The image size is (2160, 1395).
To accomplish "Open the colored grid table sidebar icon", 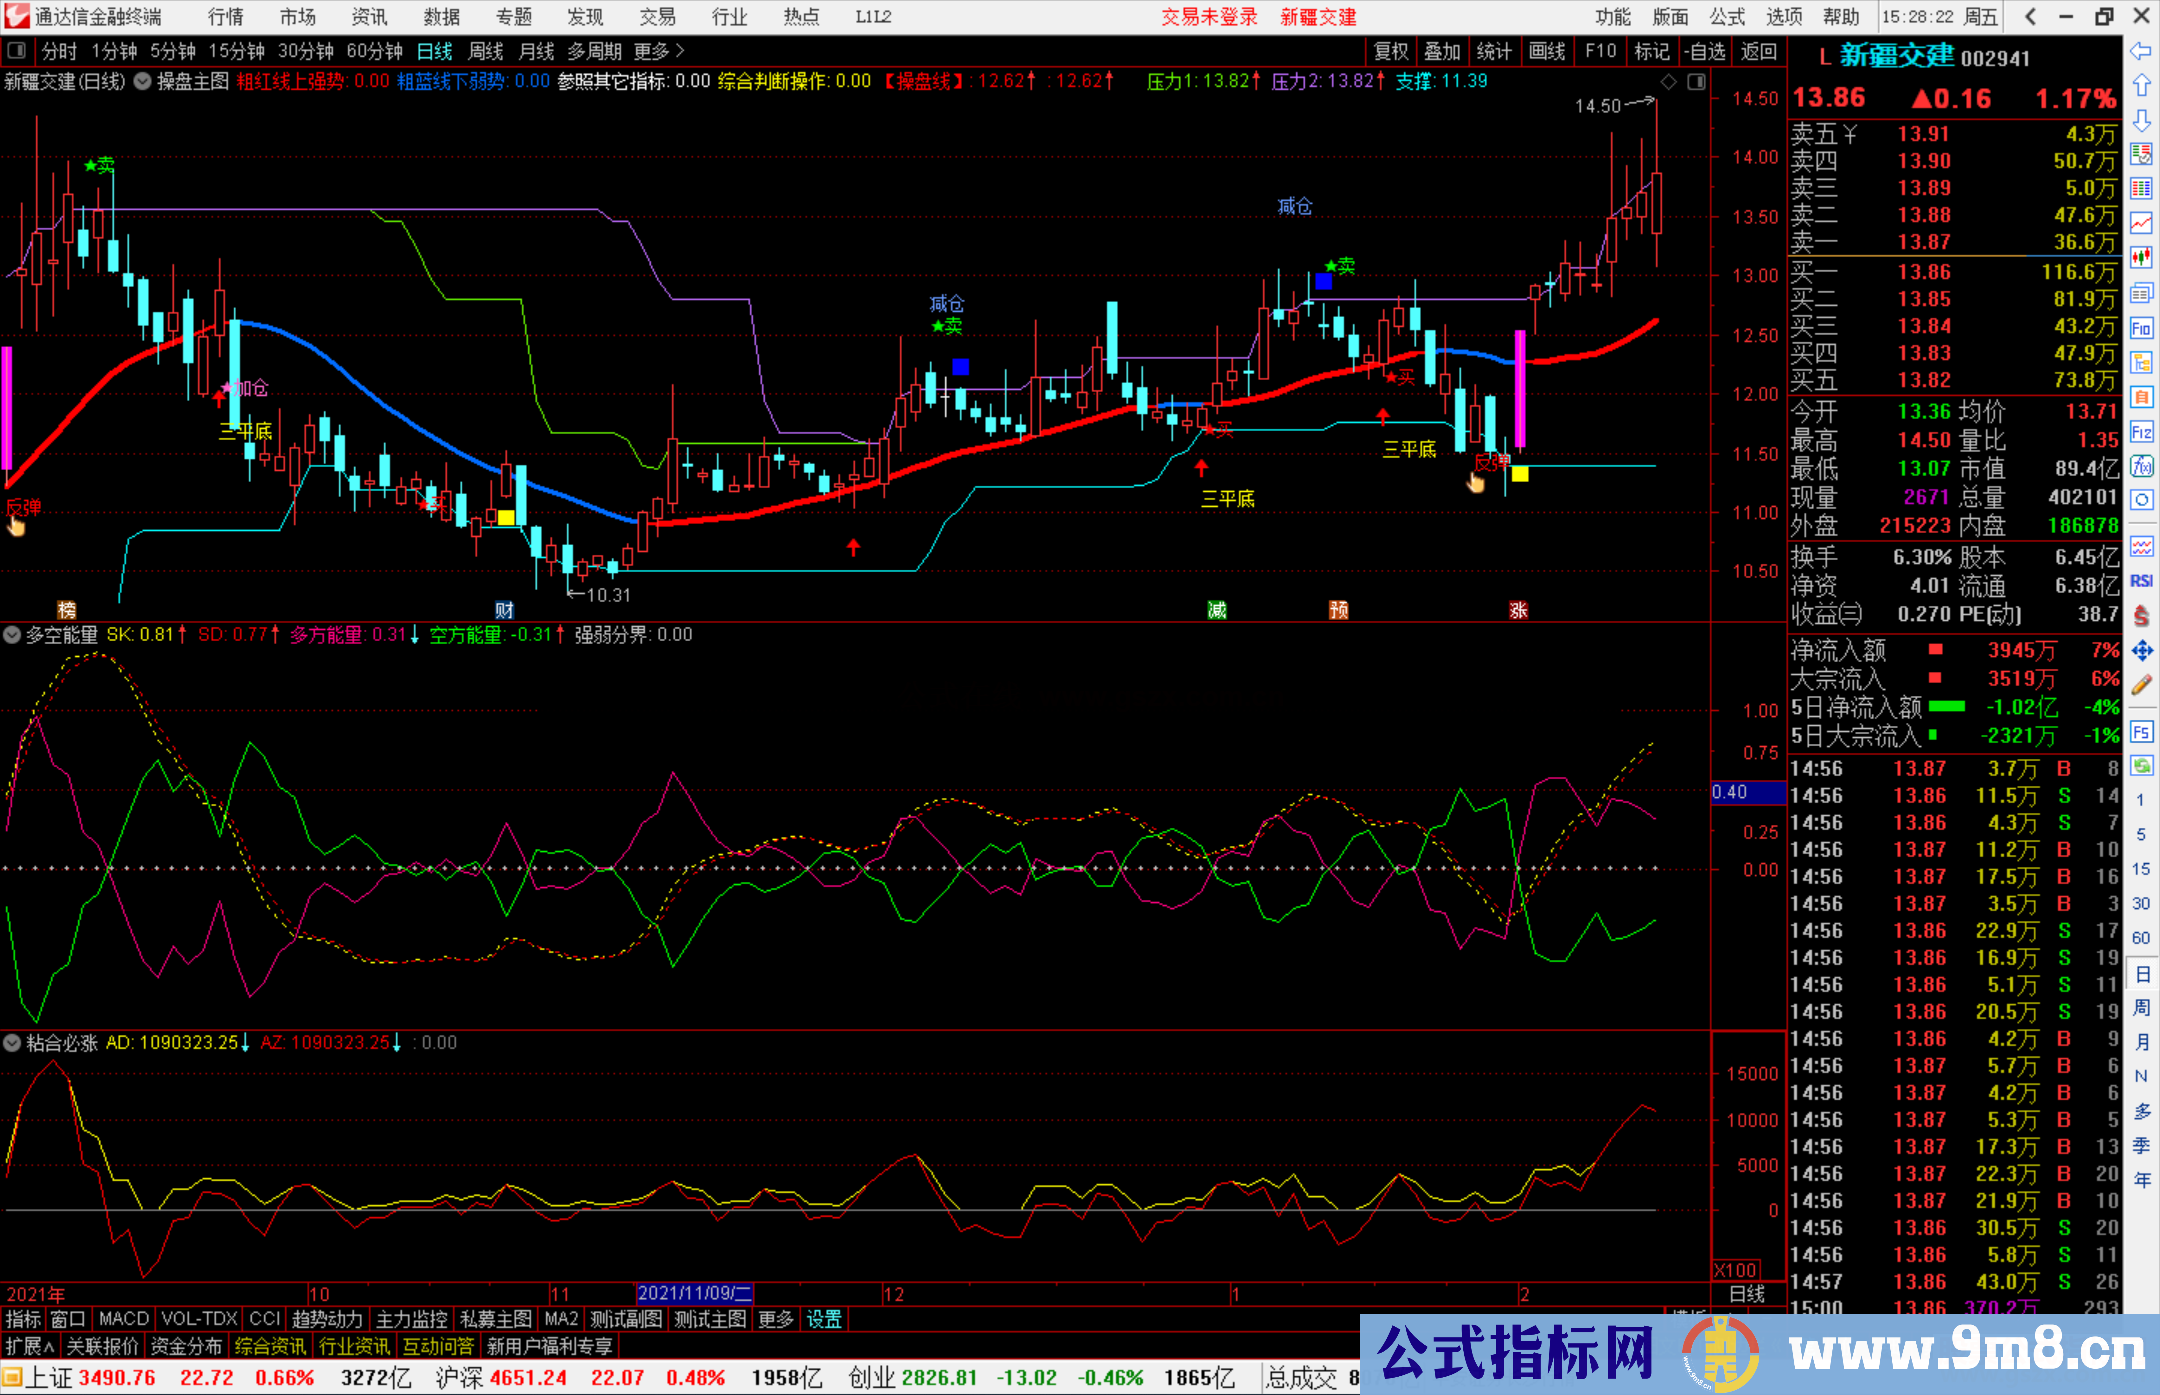I will pyautogui.click(x=2141, y=188).
